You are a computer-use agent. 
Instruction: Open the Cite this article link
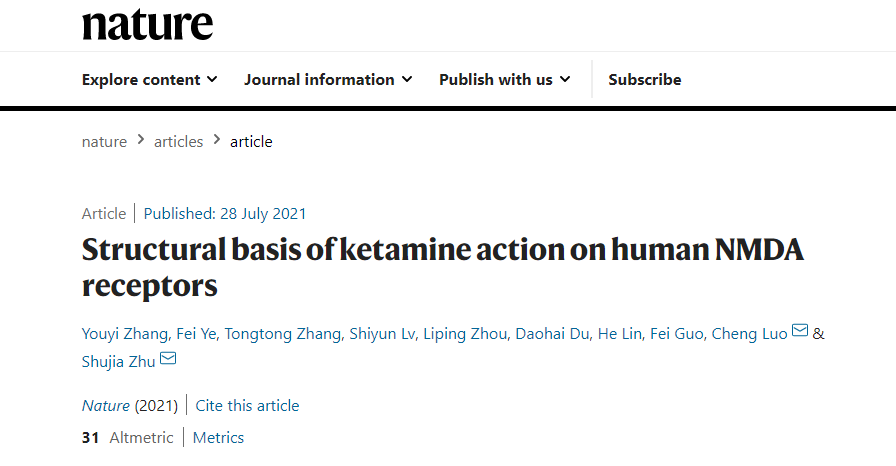[x=247, y=406]
